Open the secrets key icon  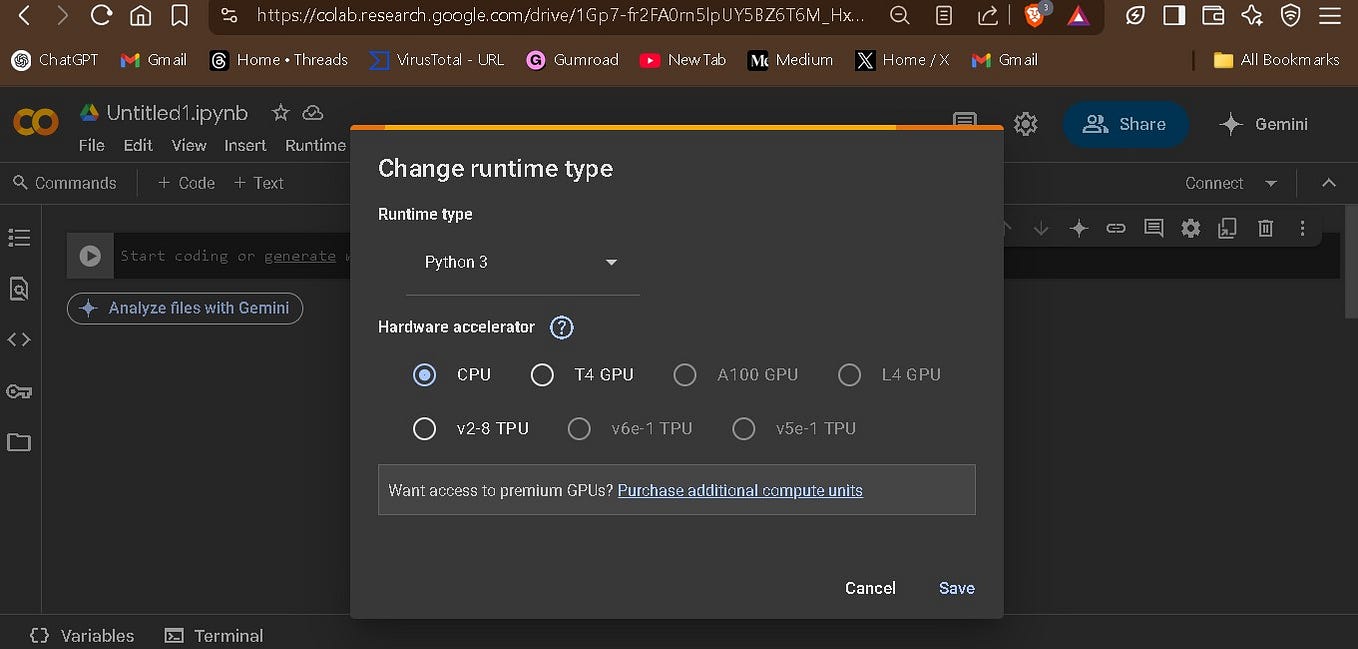(19, 391)
